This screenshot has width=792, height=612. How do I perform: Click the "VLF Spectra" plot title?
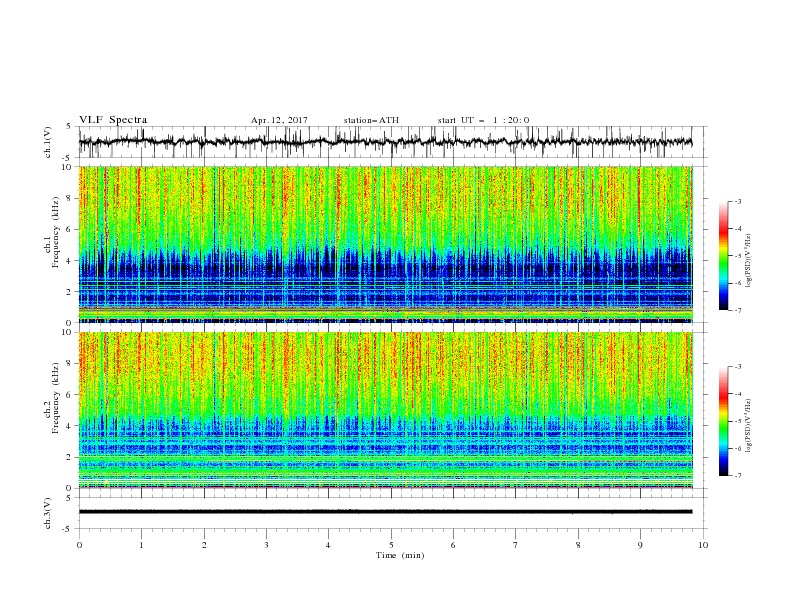(x=113, y=120)
